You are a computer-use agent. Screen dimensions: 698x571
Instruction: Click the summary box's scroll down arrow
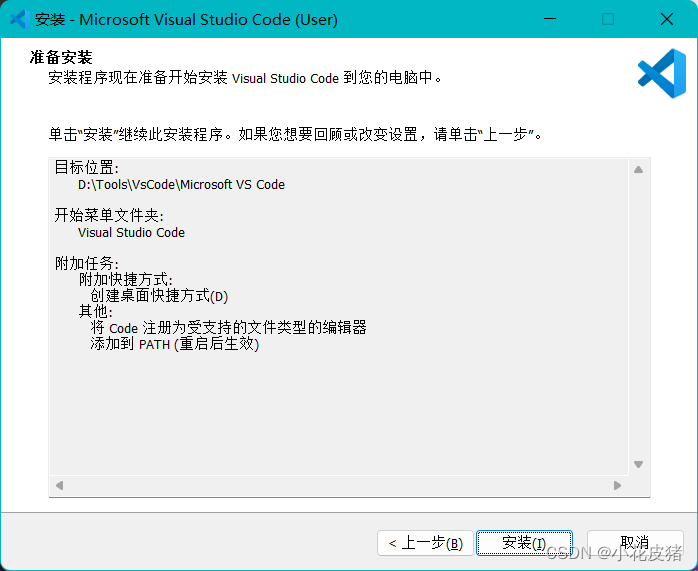tap(638, 464)
